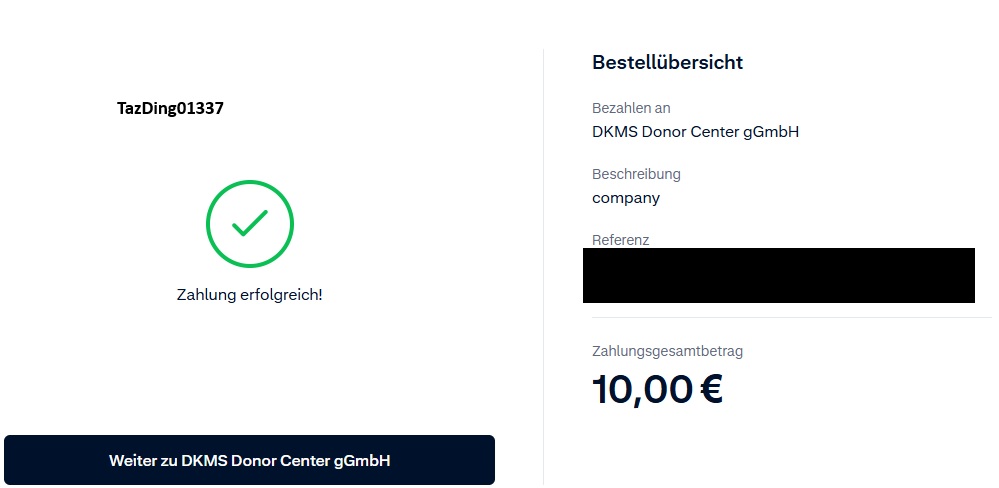Click the green checkmark success icon
The width and height of the screenshot is (999, 488).
249,224
